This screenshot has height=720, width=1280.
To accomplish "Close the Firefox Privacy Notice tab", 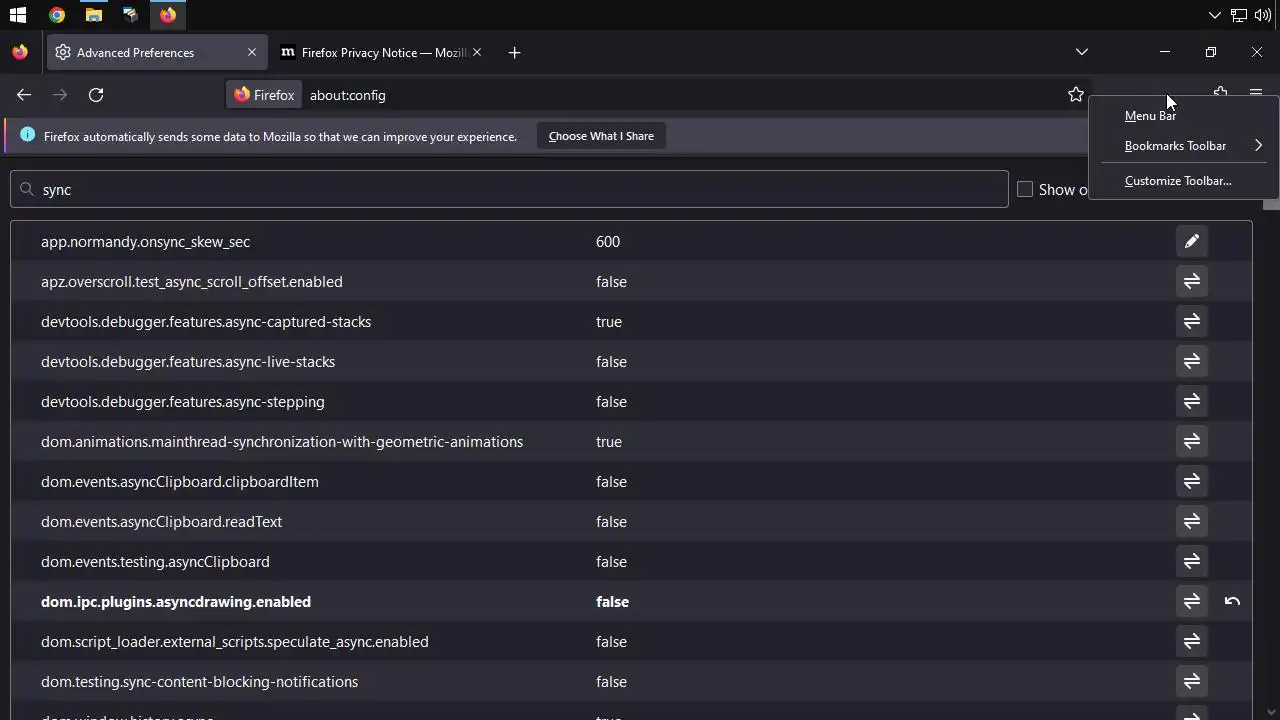I will (477, 53).
